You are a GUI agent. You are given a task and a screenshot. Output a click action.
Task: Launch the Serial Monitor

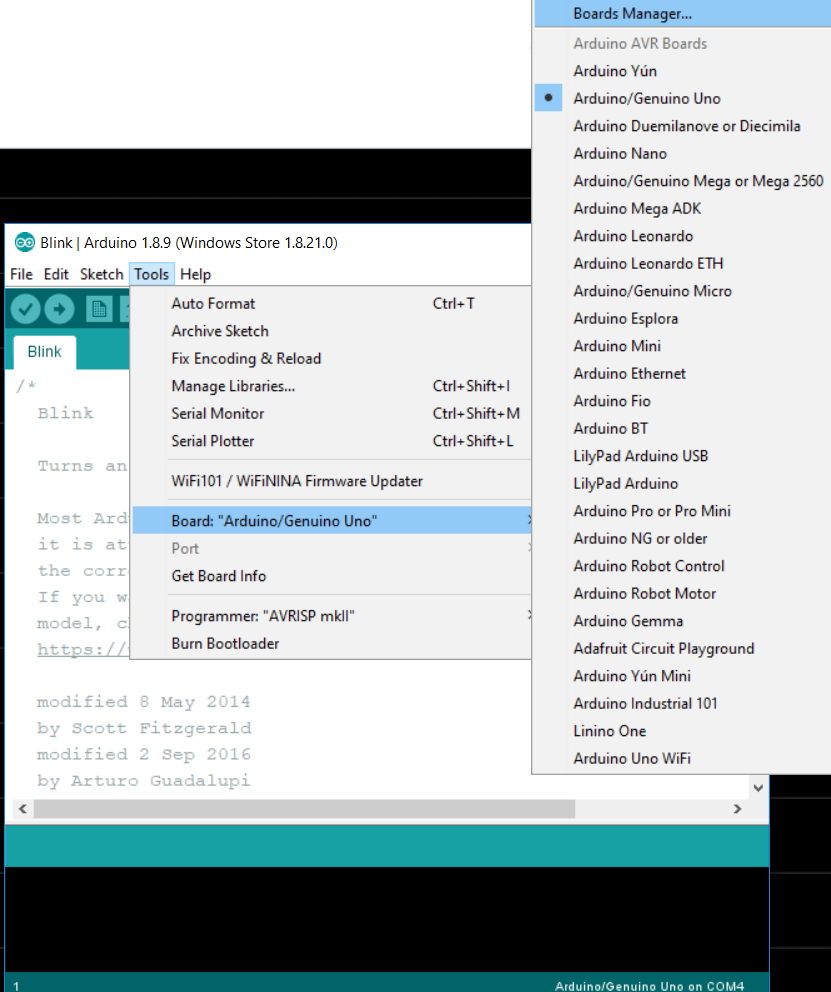(x=331, y=413)
